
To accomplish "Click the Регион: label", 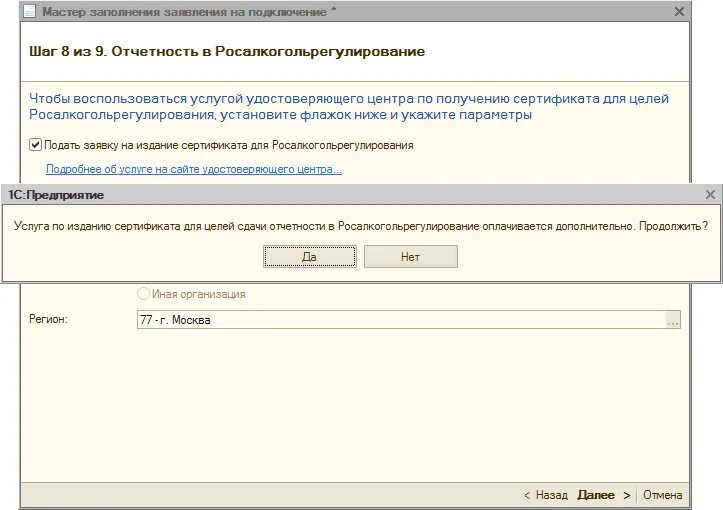I will 48,319.
